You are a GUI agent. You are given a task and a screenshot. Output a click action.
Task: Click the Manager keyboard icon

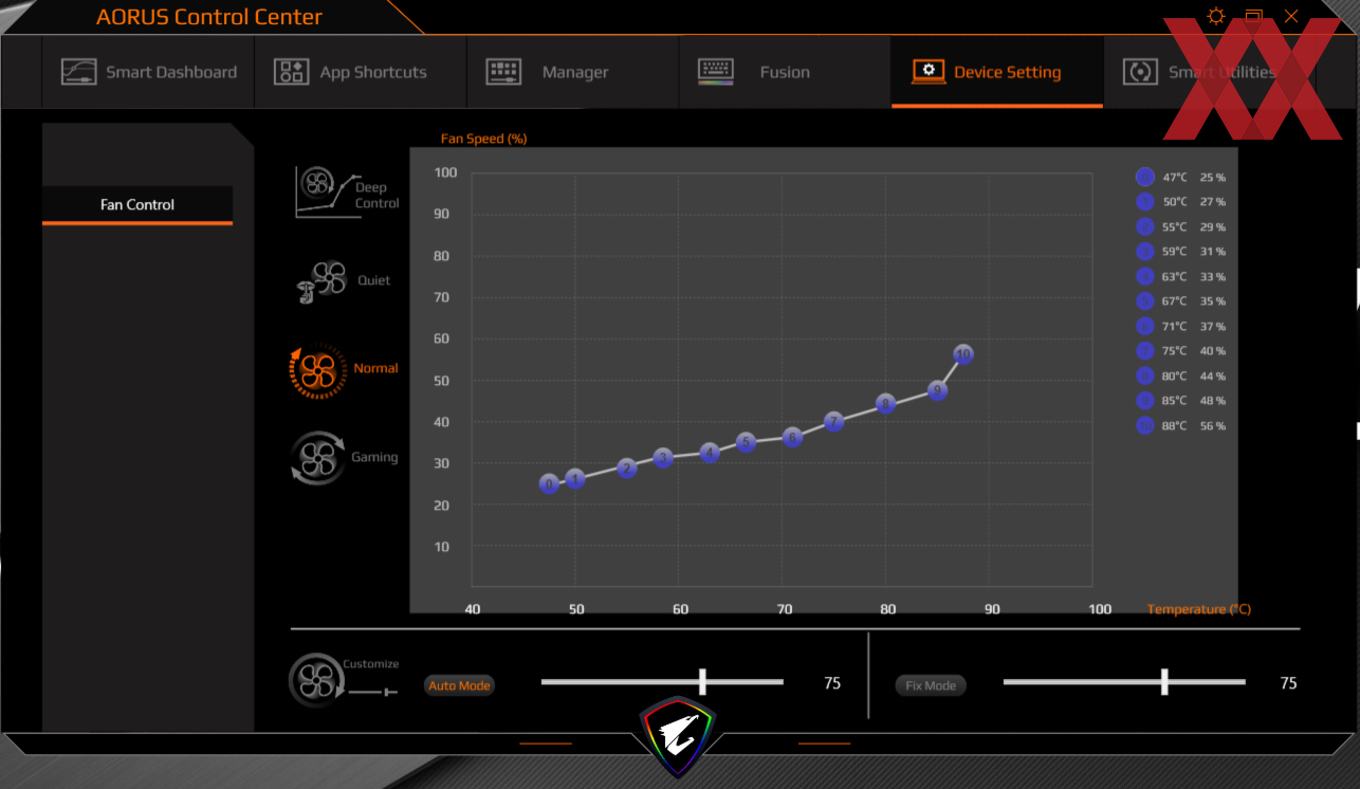coord(503,71)
